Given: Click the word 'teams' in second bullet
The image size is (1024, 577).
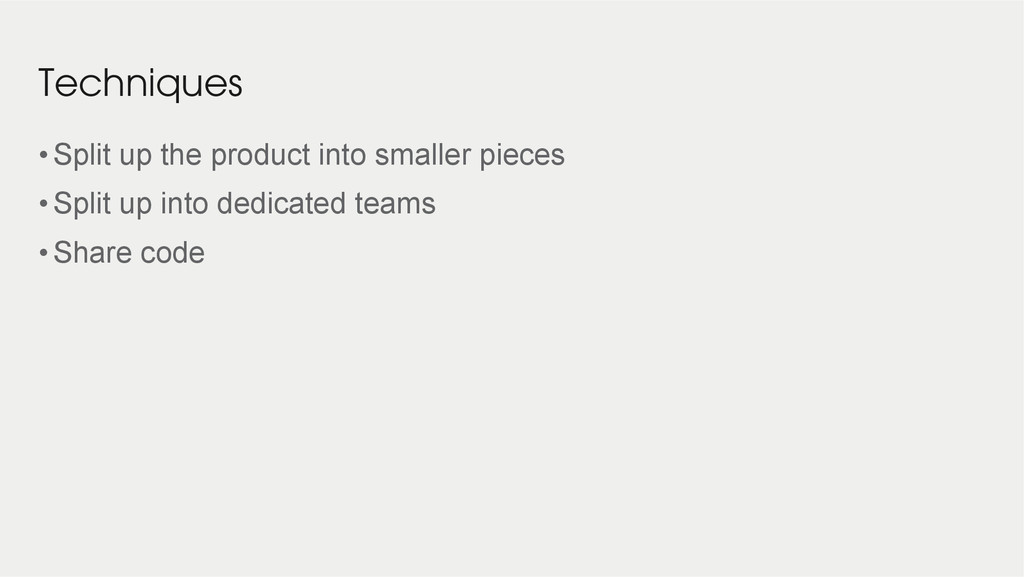Looking at the screenshot, I should pyautogui.click(x=395, y=204).
